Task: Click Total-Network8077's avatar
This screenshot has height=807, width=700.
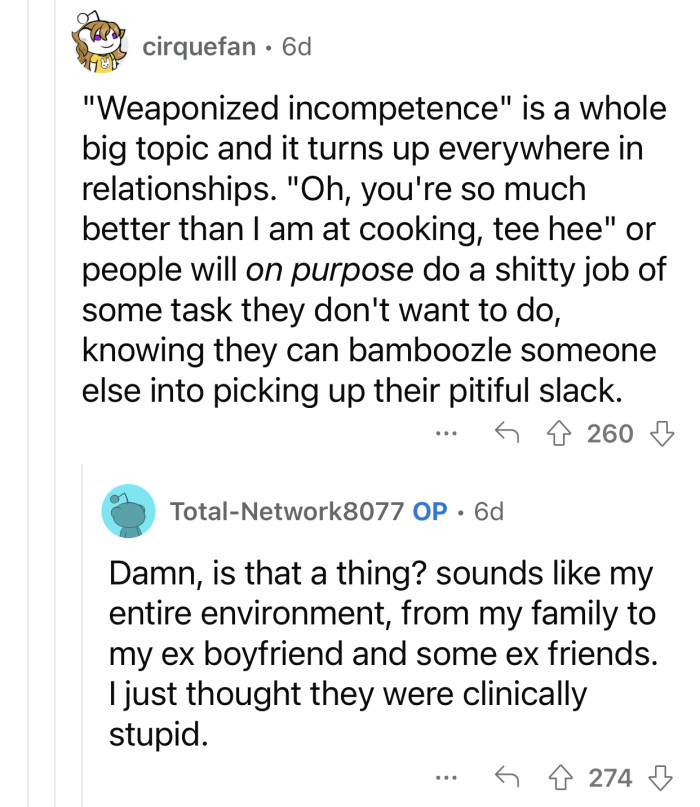Action: [x=129, y=512]
